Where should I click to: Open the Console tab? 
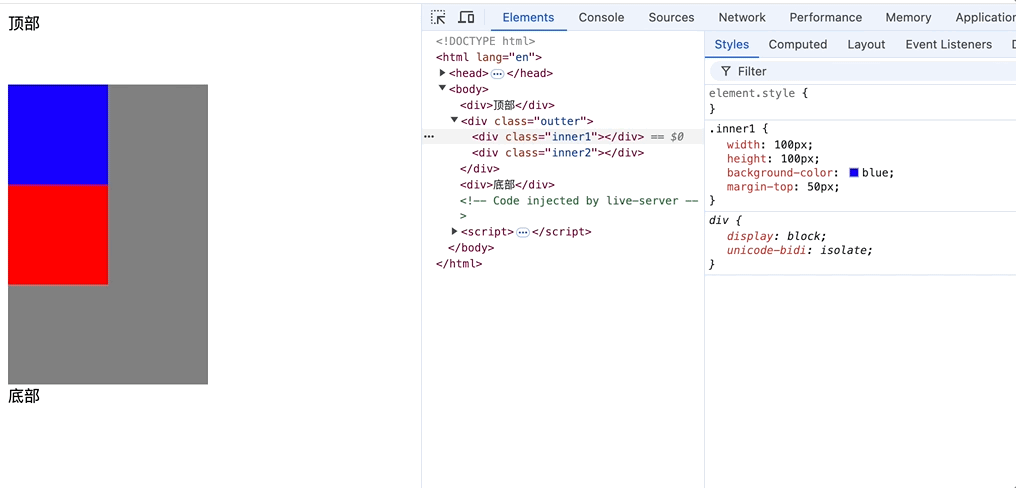click(x=601, y=17)
